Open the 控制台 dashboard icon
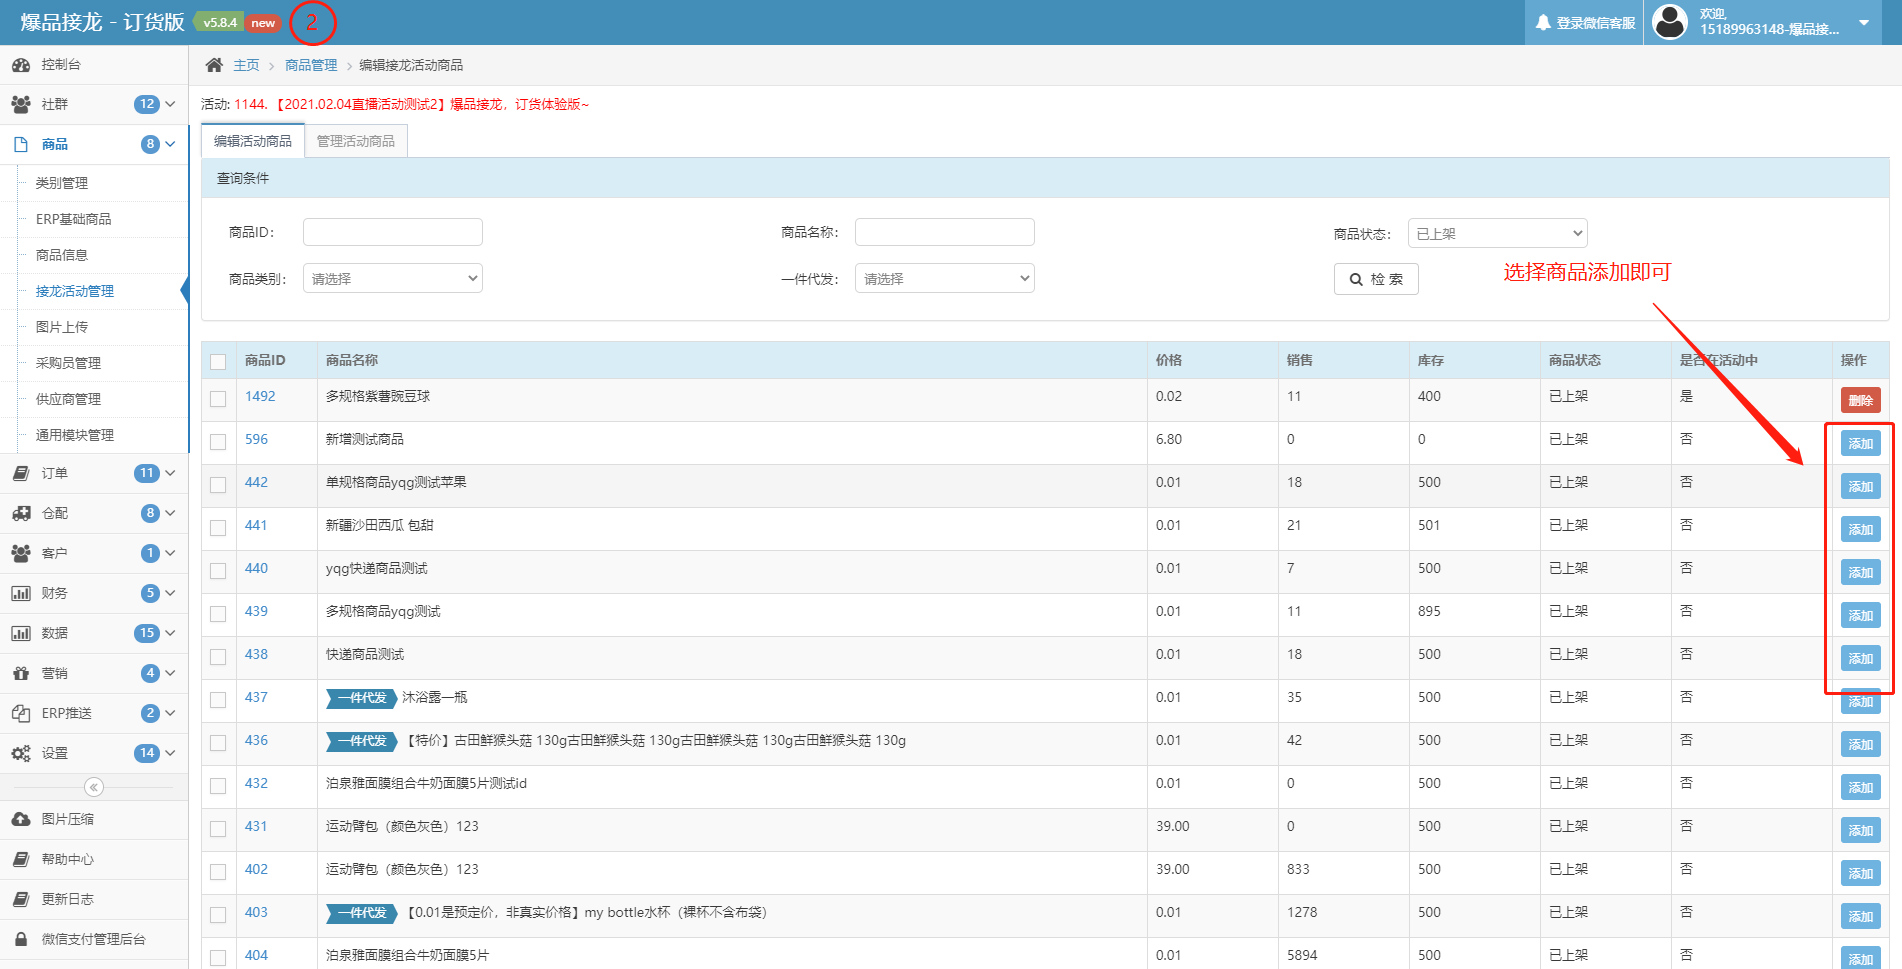The height and width of the screenshot is (969, 1902). [21, 65]
